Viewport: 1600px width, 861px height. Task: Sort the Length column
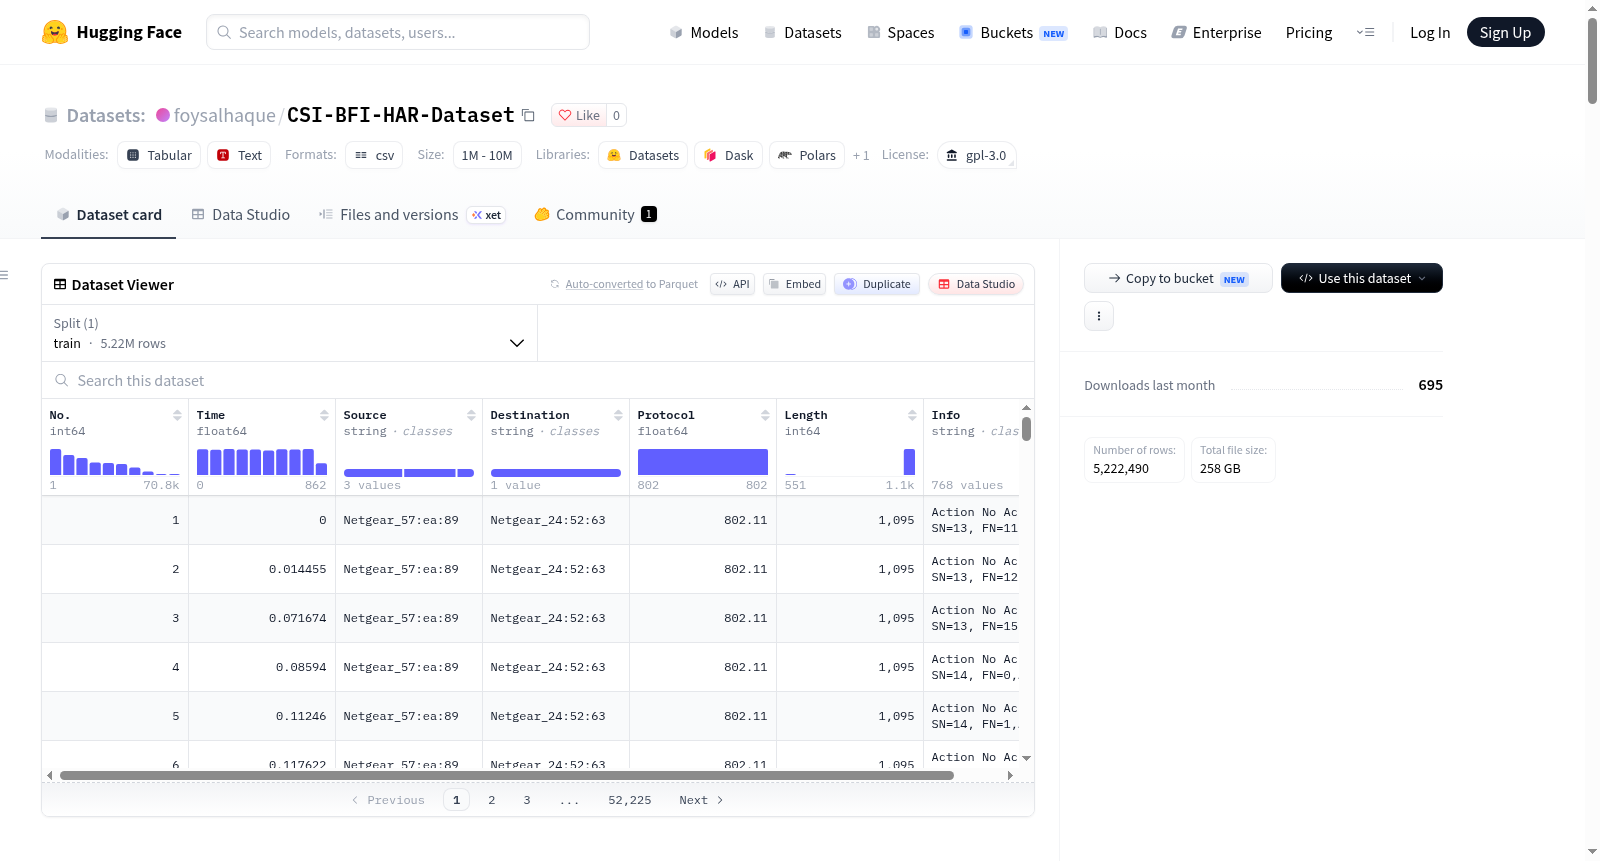[x=912, y=415]
